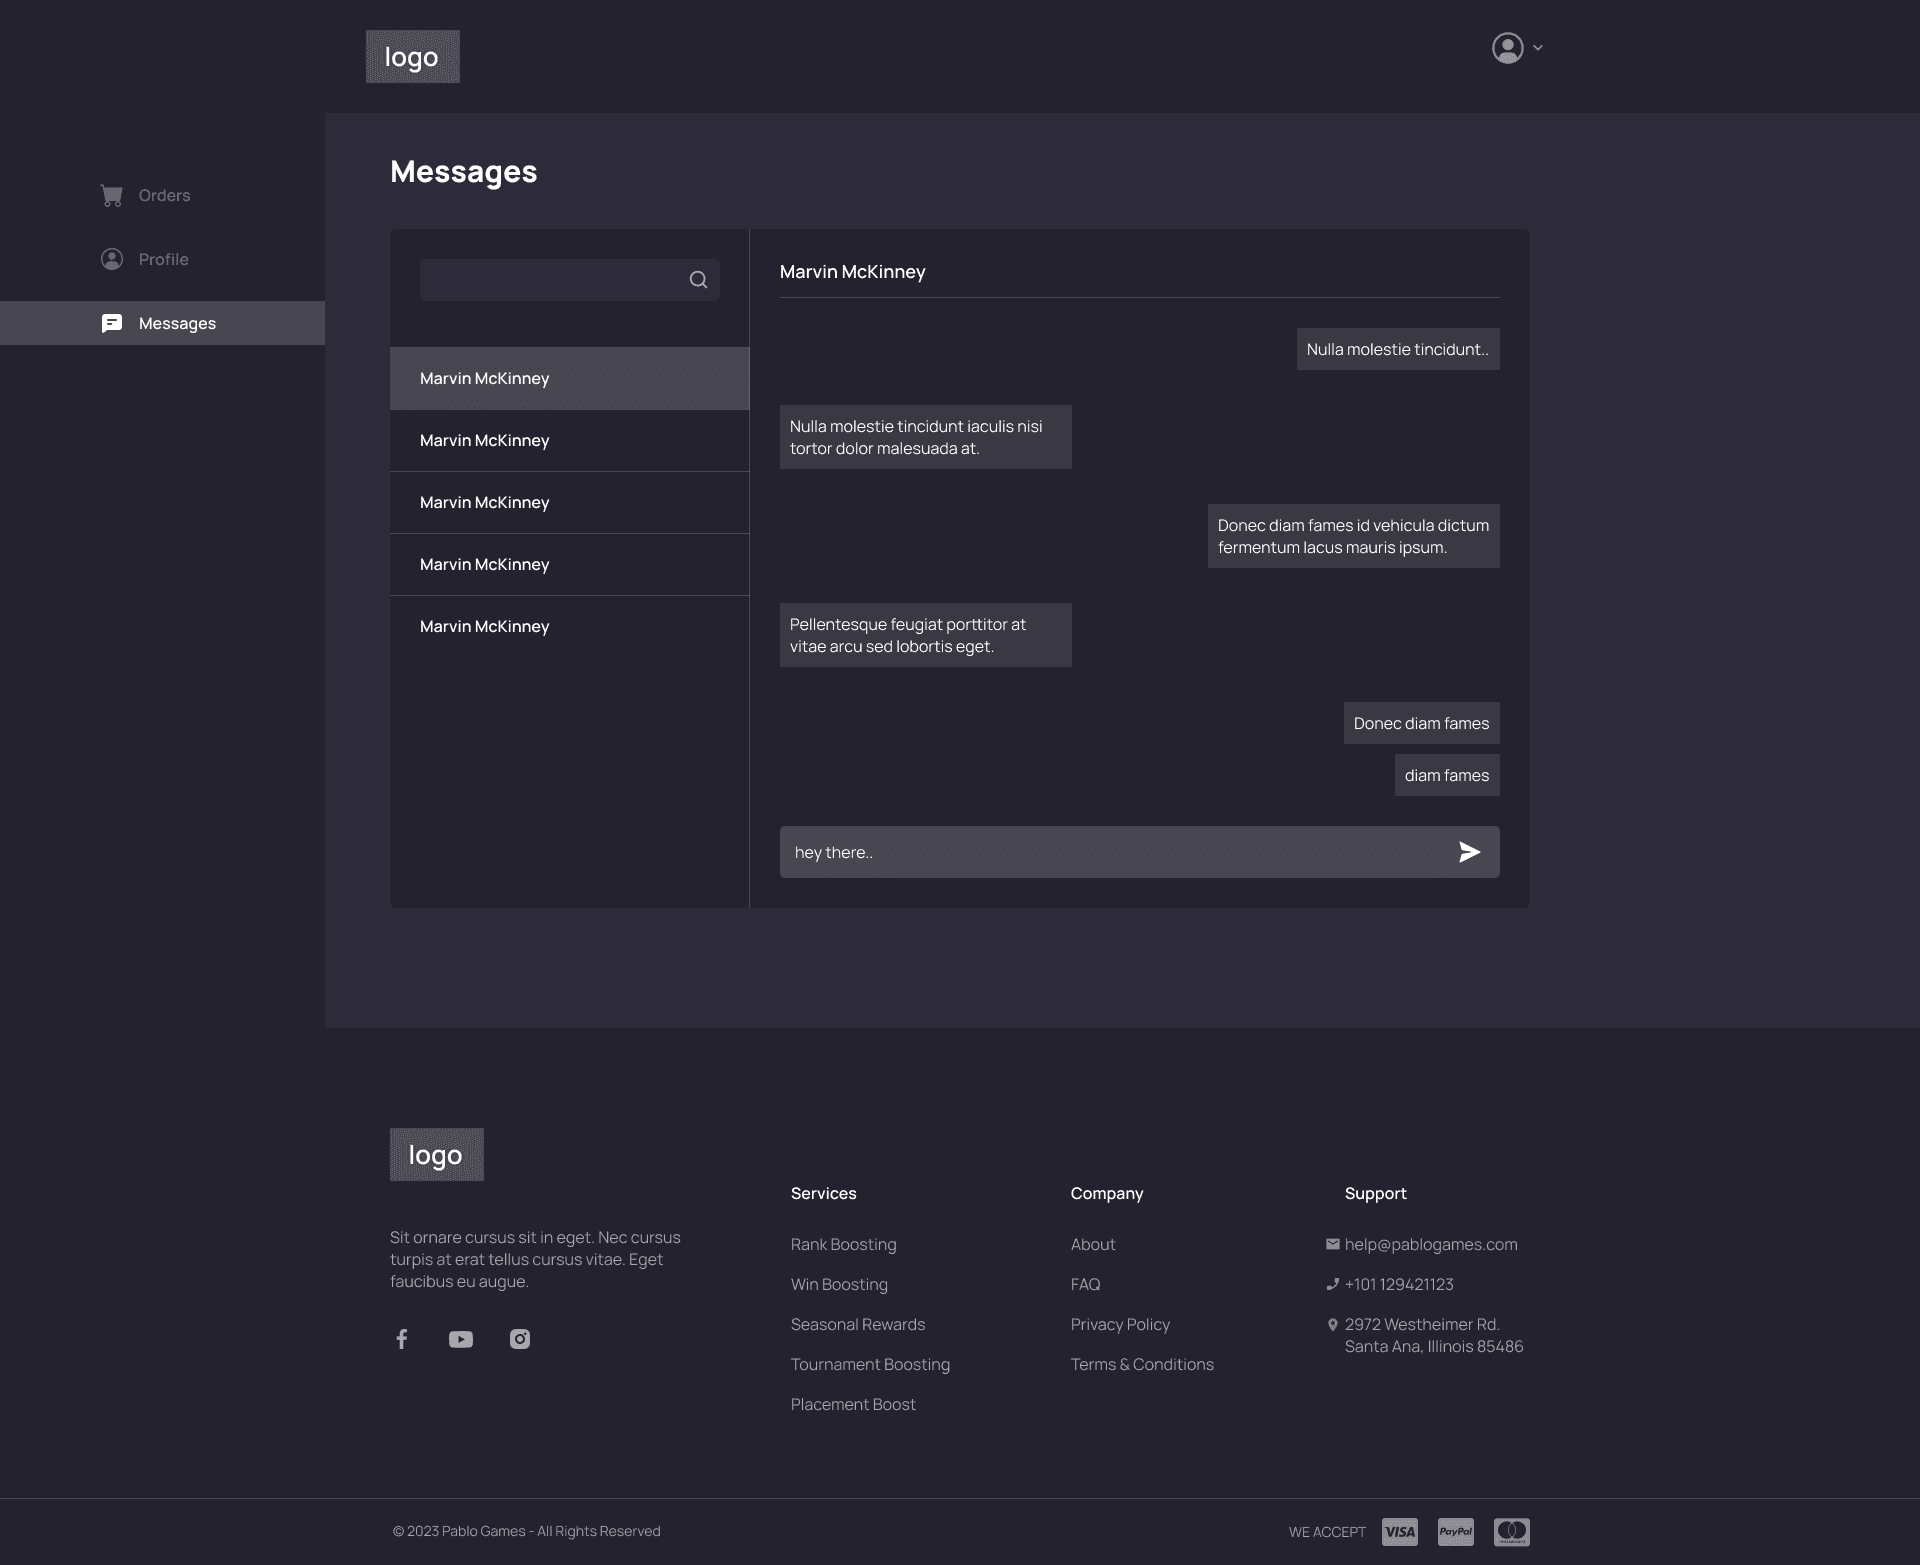Click the Visa payment icon
The height and width of the screenshot is (1565, 1920).
[1399, 1531]
